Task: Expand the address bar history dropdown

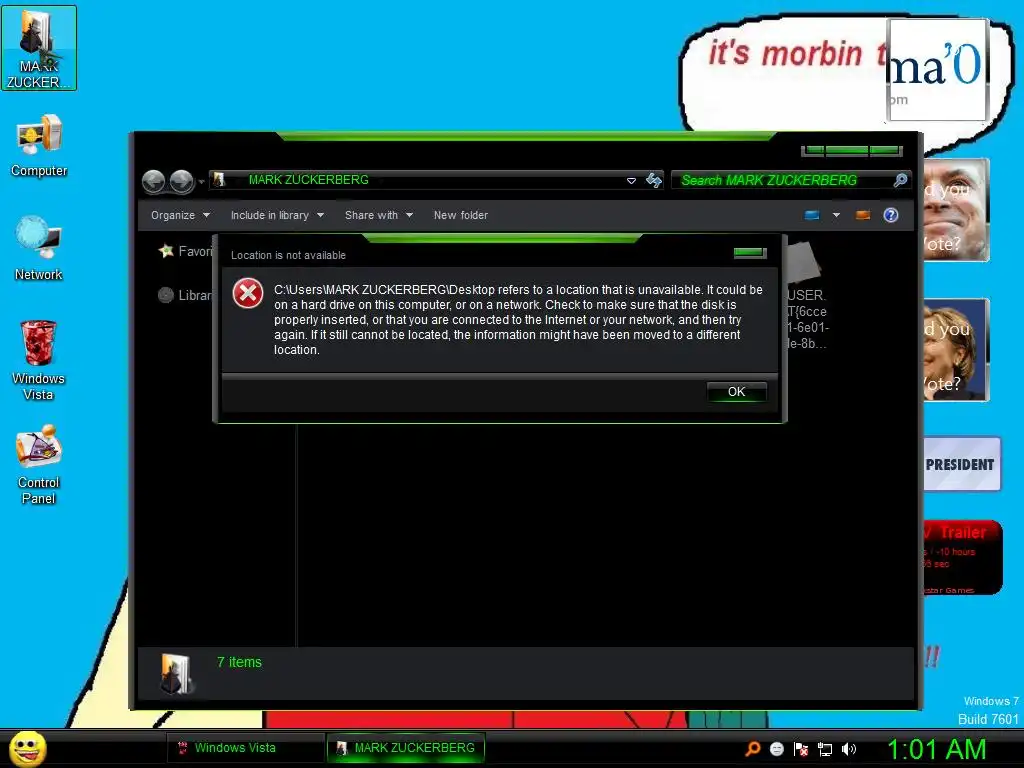Action: point(631,181)
